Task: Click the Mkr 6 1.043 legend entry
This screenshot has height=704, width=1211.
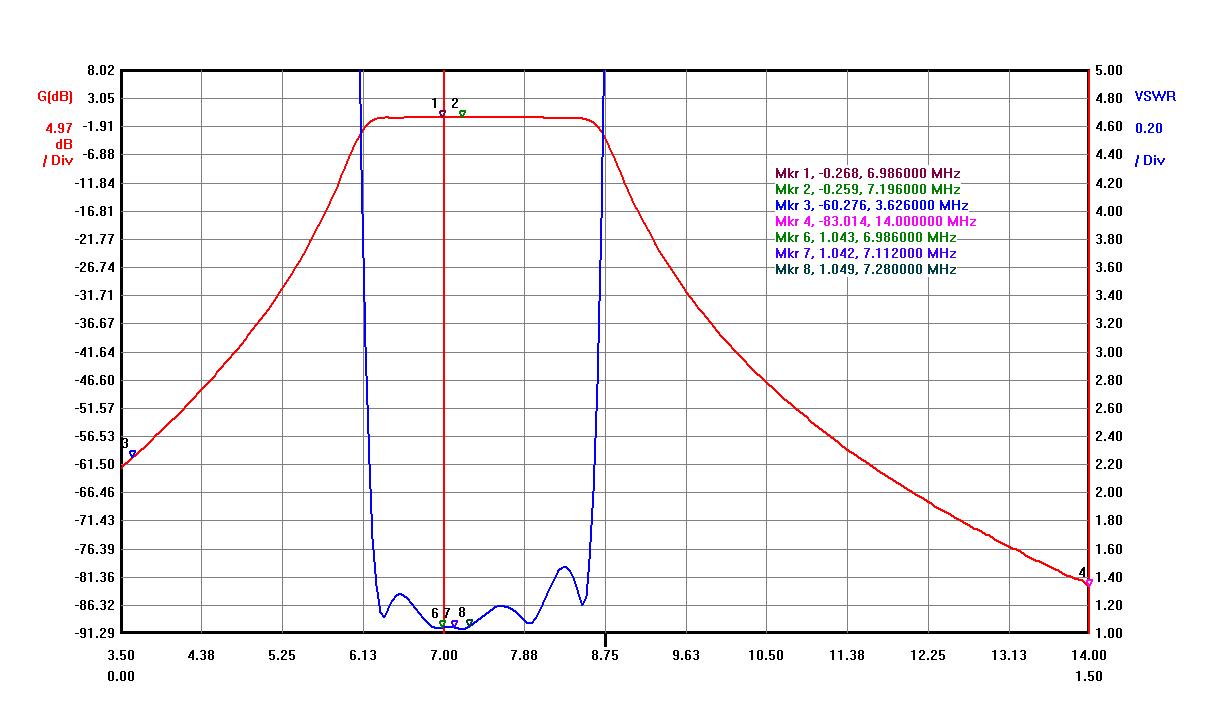Action: coord(865,237)
